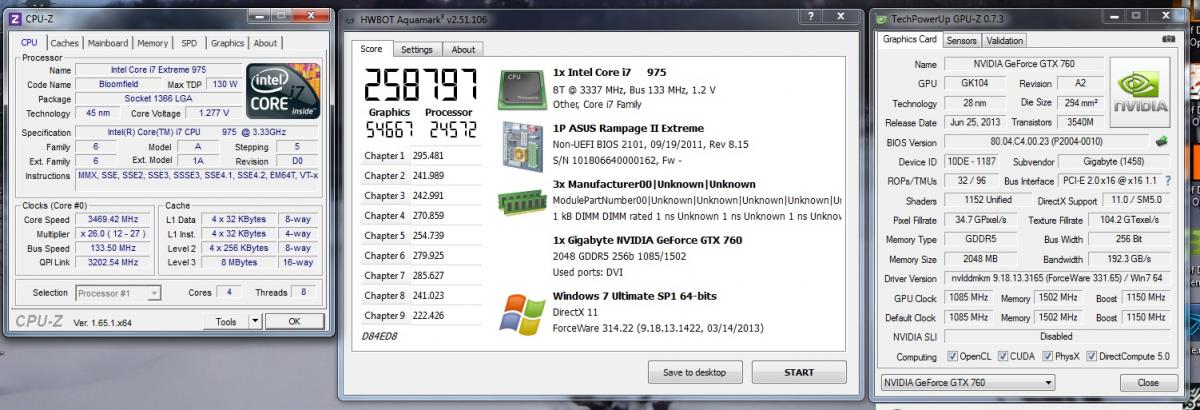Image resolution: width=1200 pixels, height=410 pixels.
Task: Click the Tools button in CPU-Z
Action: click(226, 322)
